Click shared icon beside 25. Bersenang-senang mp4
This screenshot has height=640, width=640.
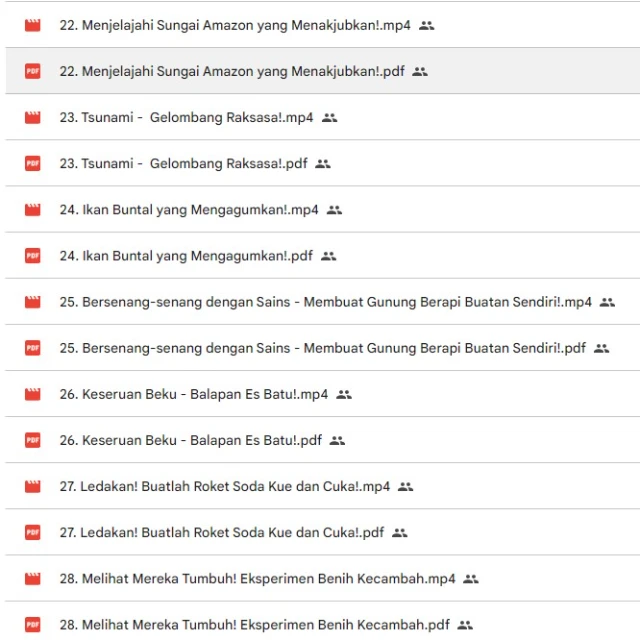(x=607, y=302)
